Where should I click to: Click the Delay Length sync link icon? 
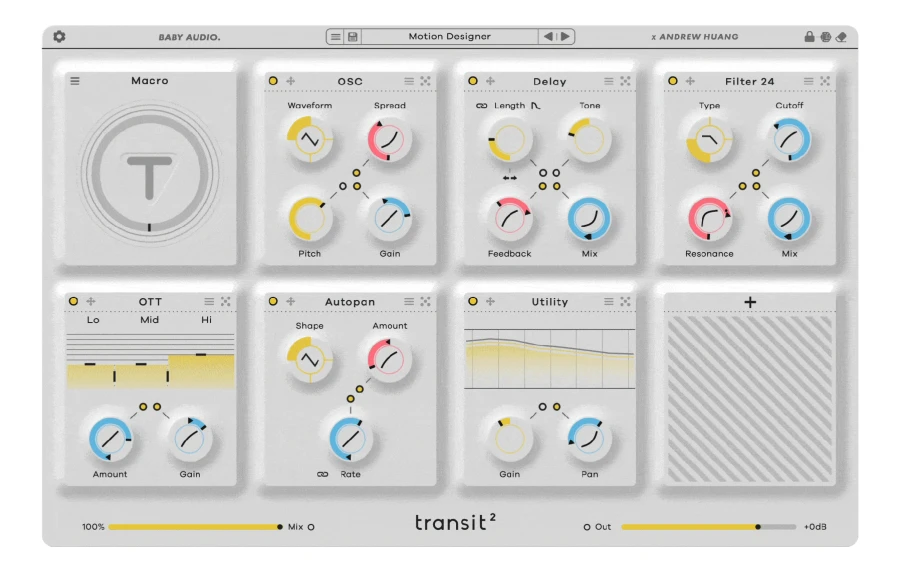tap(482, 106)
